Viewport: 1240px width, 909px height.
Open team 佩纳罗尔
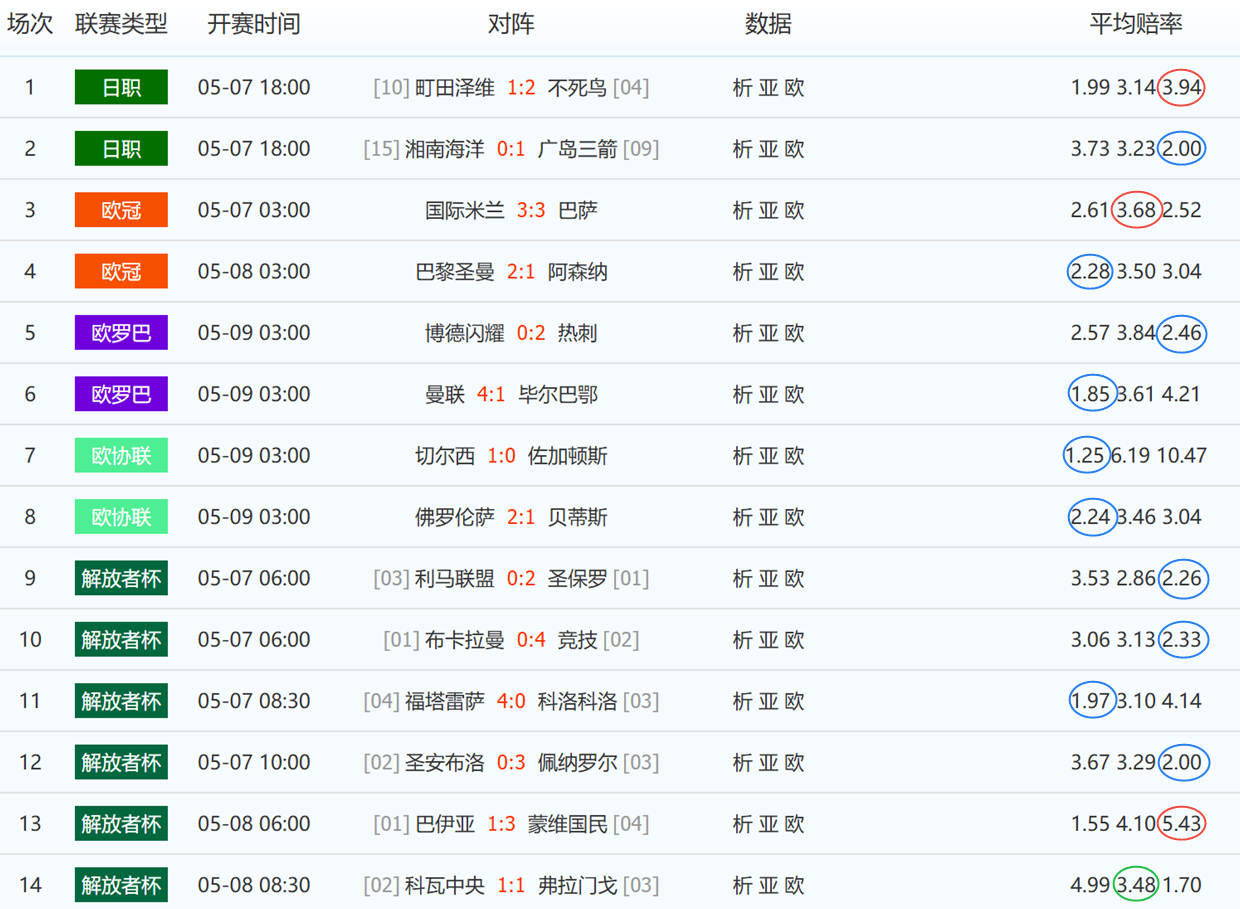pos(578,763)
